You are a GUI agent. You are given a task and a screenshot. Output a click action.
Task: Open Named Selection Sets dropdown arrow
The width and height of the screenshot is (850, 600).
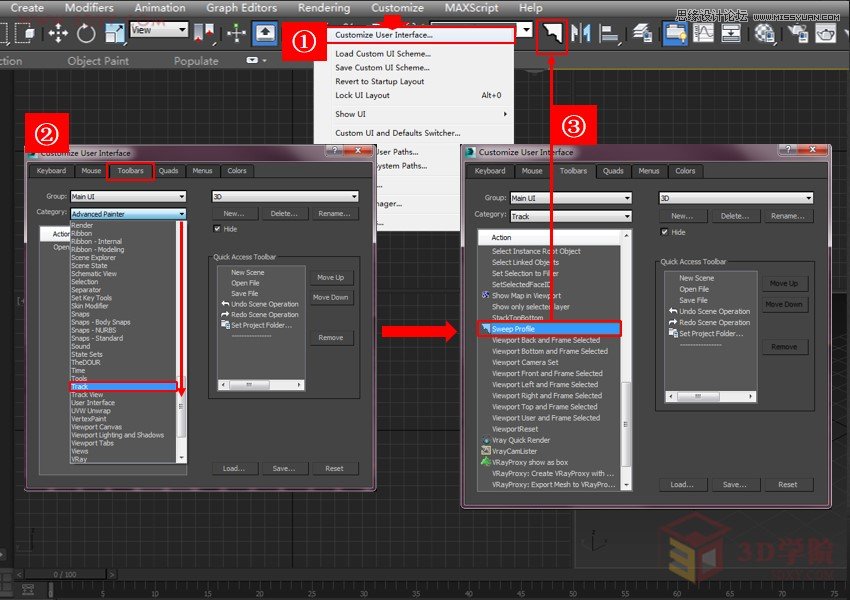pos(526,30)
